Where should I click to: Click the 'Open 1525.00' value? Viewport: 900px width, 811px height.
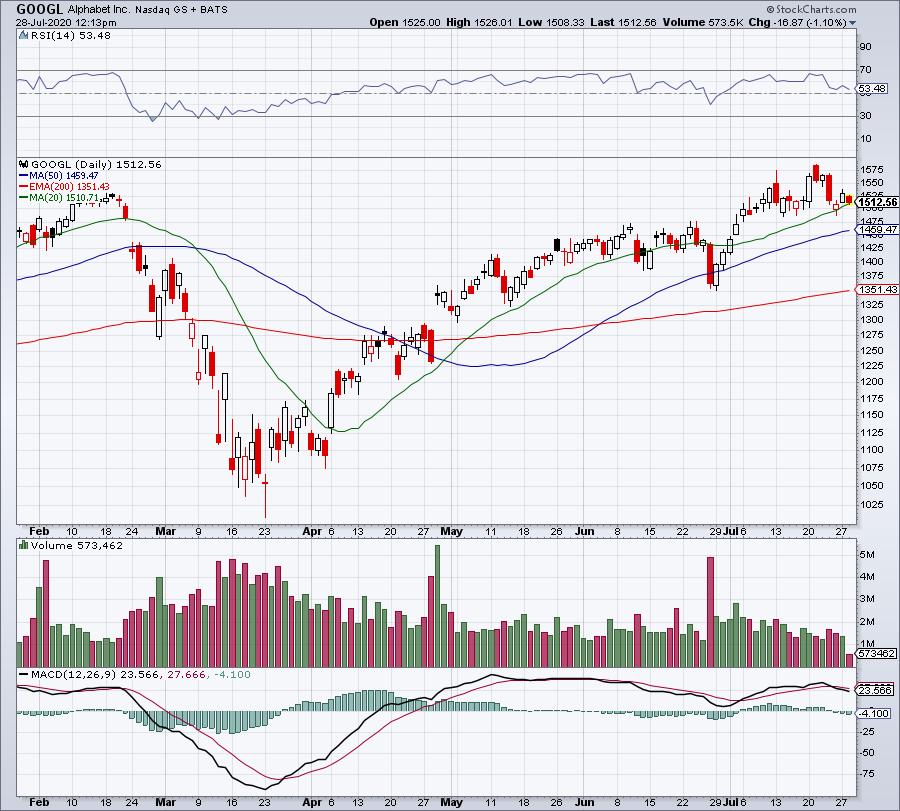tap(405, 22)
